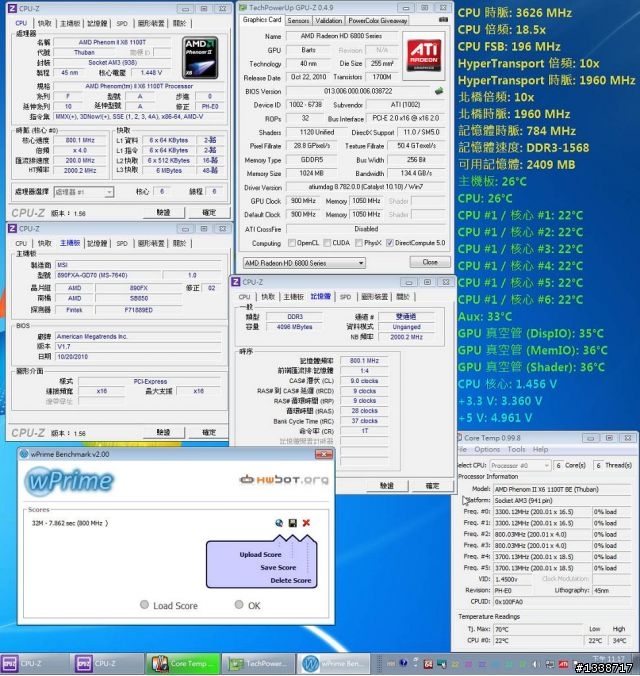This screenshot has width=640, height=676.
Task: Click the hwbot.org logo in wPrime
Action: [284, 479]
